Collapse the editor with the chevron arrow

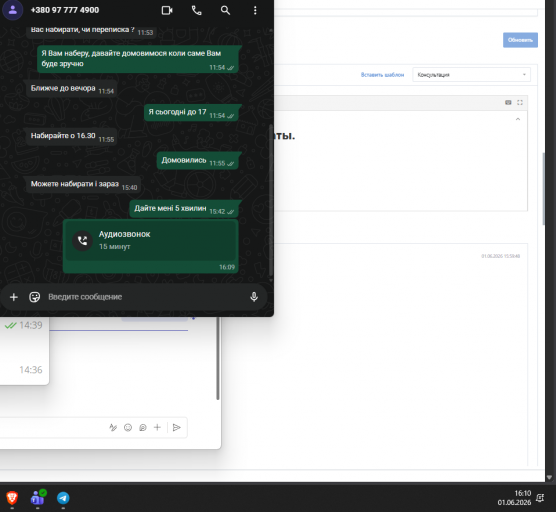pos(518,119)
